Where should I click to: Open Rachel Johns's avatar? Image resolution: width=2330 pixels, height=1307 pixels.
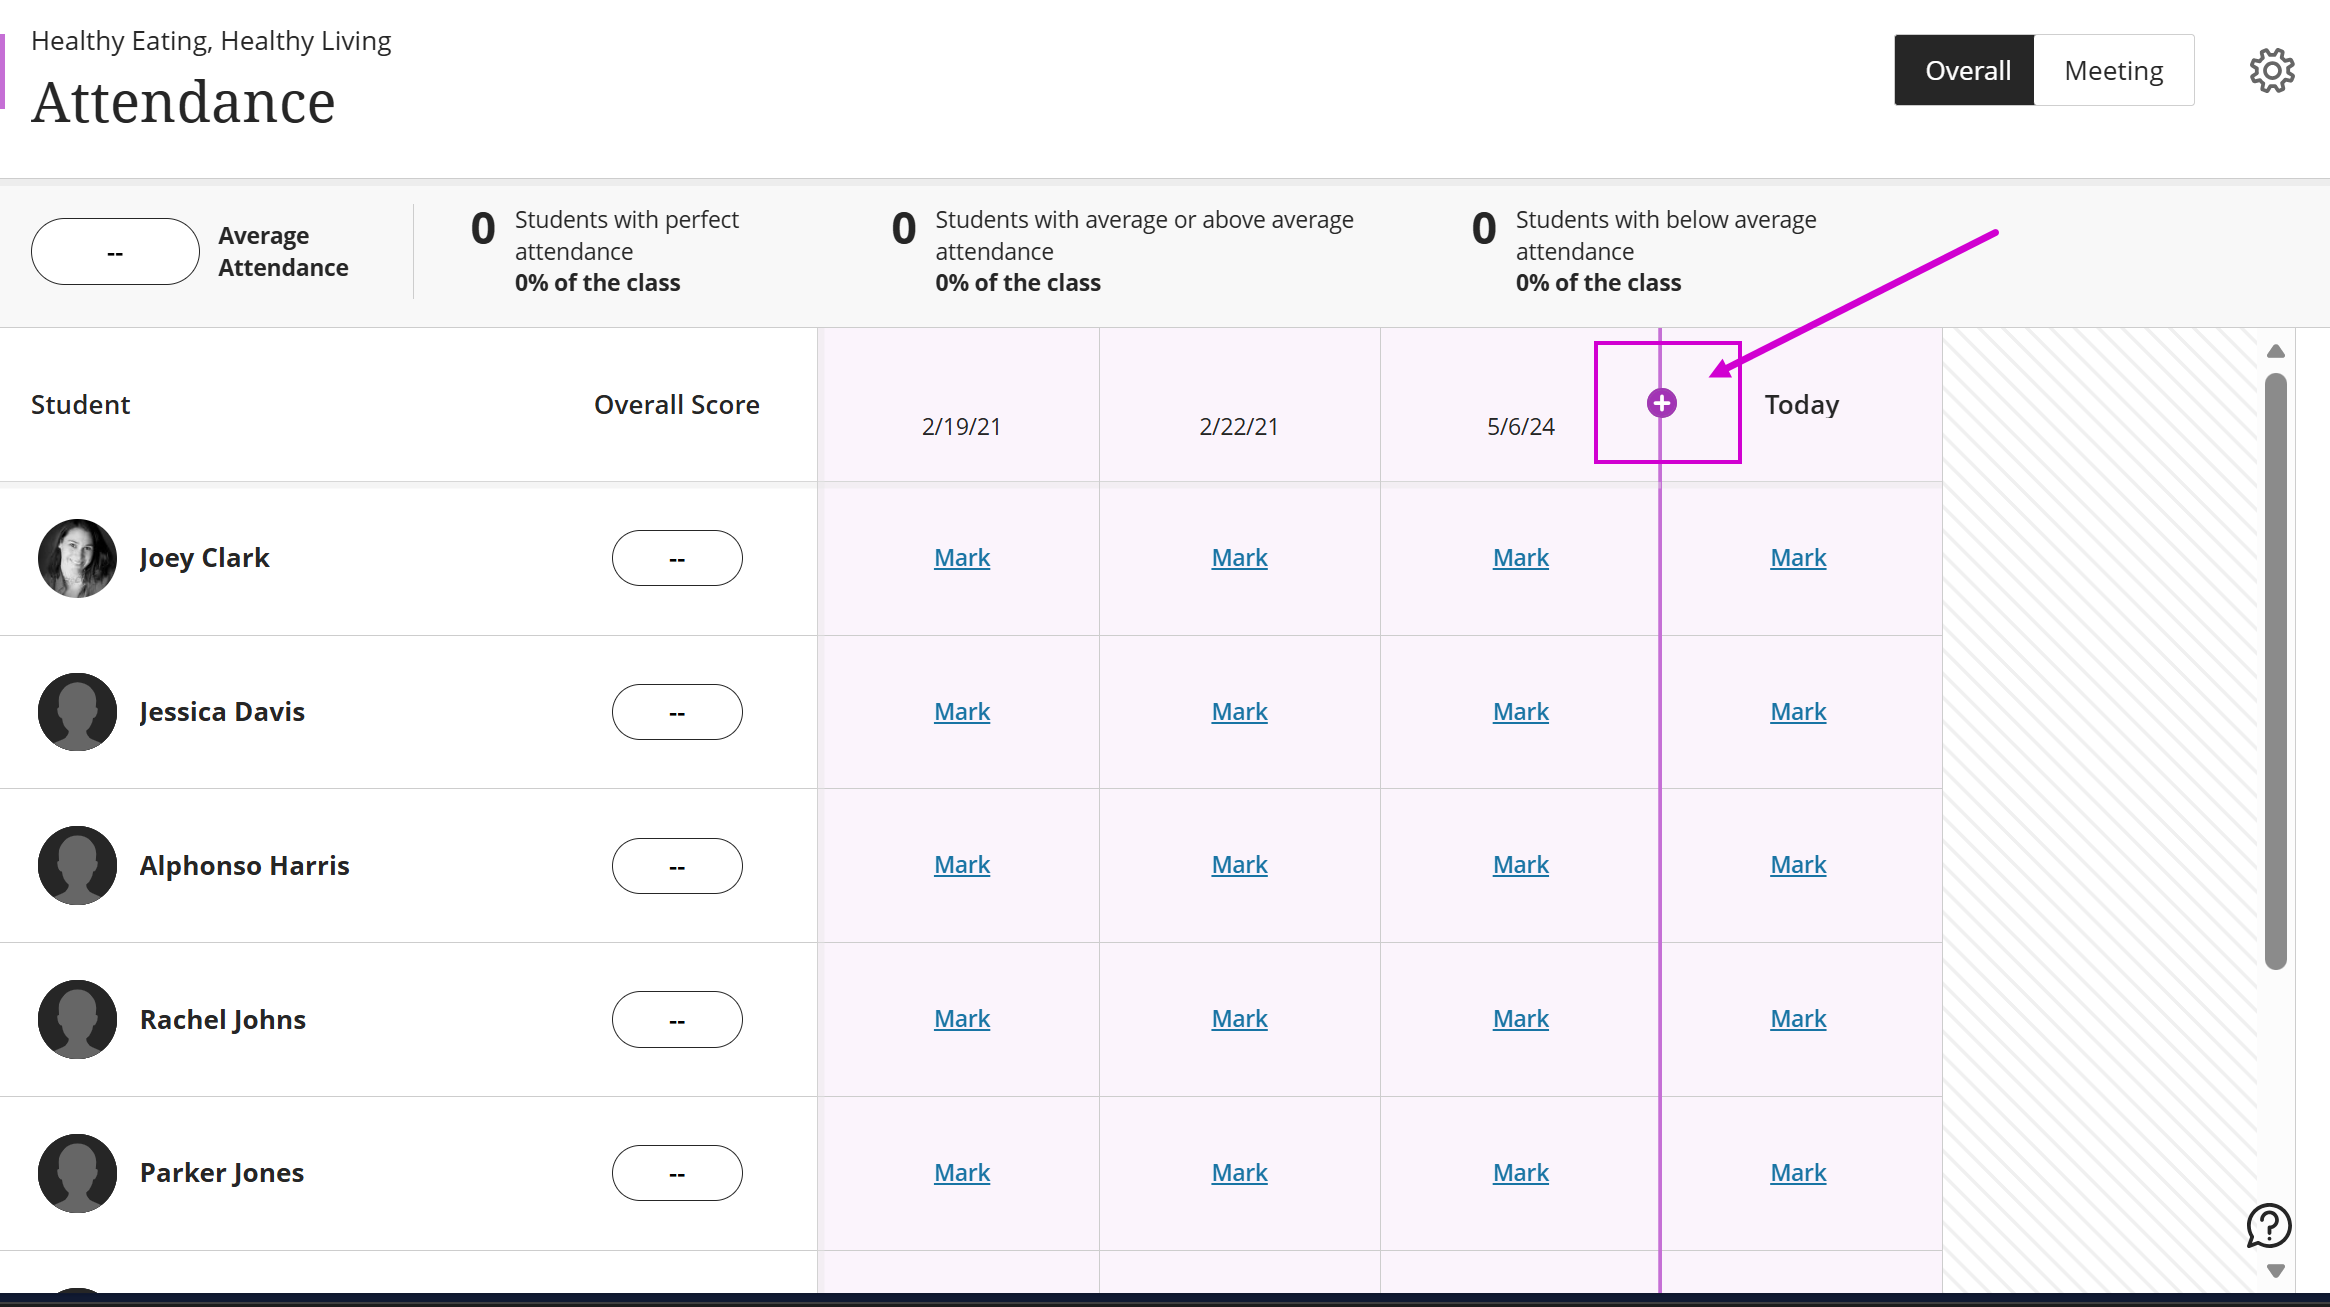(77, 1019)
